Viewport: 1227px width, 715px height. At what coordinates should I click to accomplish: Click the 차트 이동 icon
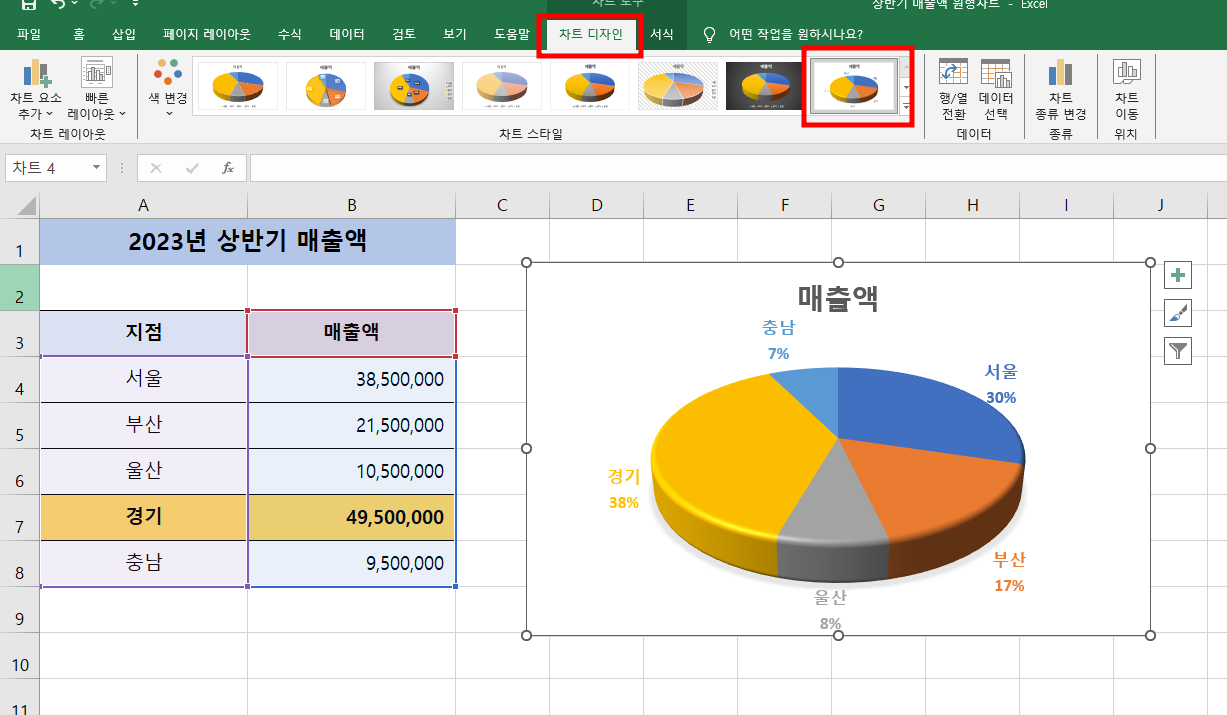pos(1127,72)
